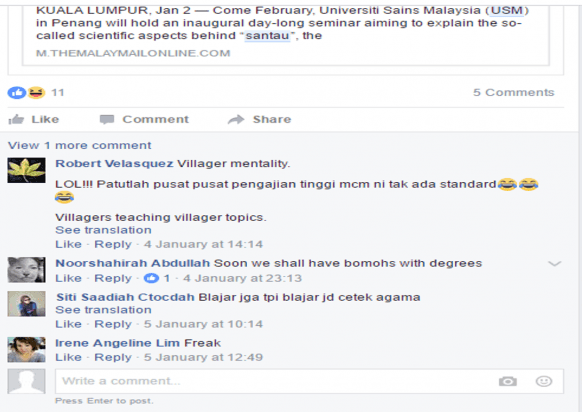Open timestamp 4 January at 14:14
Screen dimensions: 582x412
tap(203, 244)
